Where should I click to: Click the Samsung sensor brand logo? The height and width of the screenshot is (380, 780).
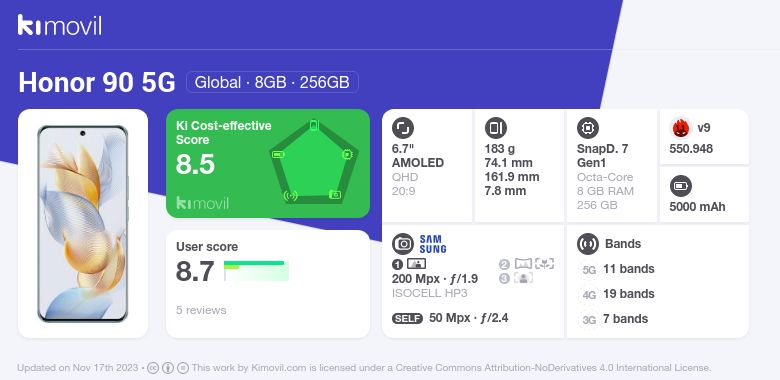433,244
